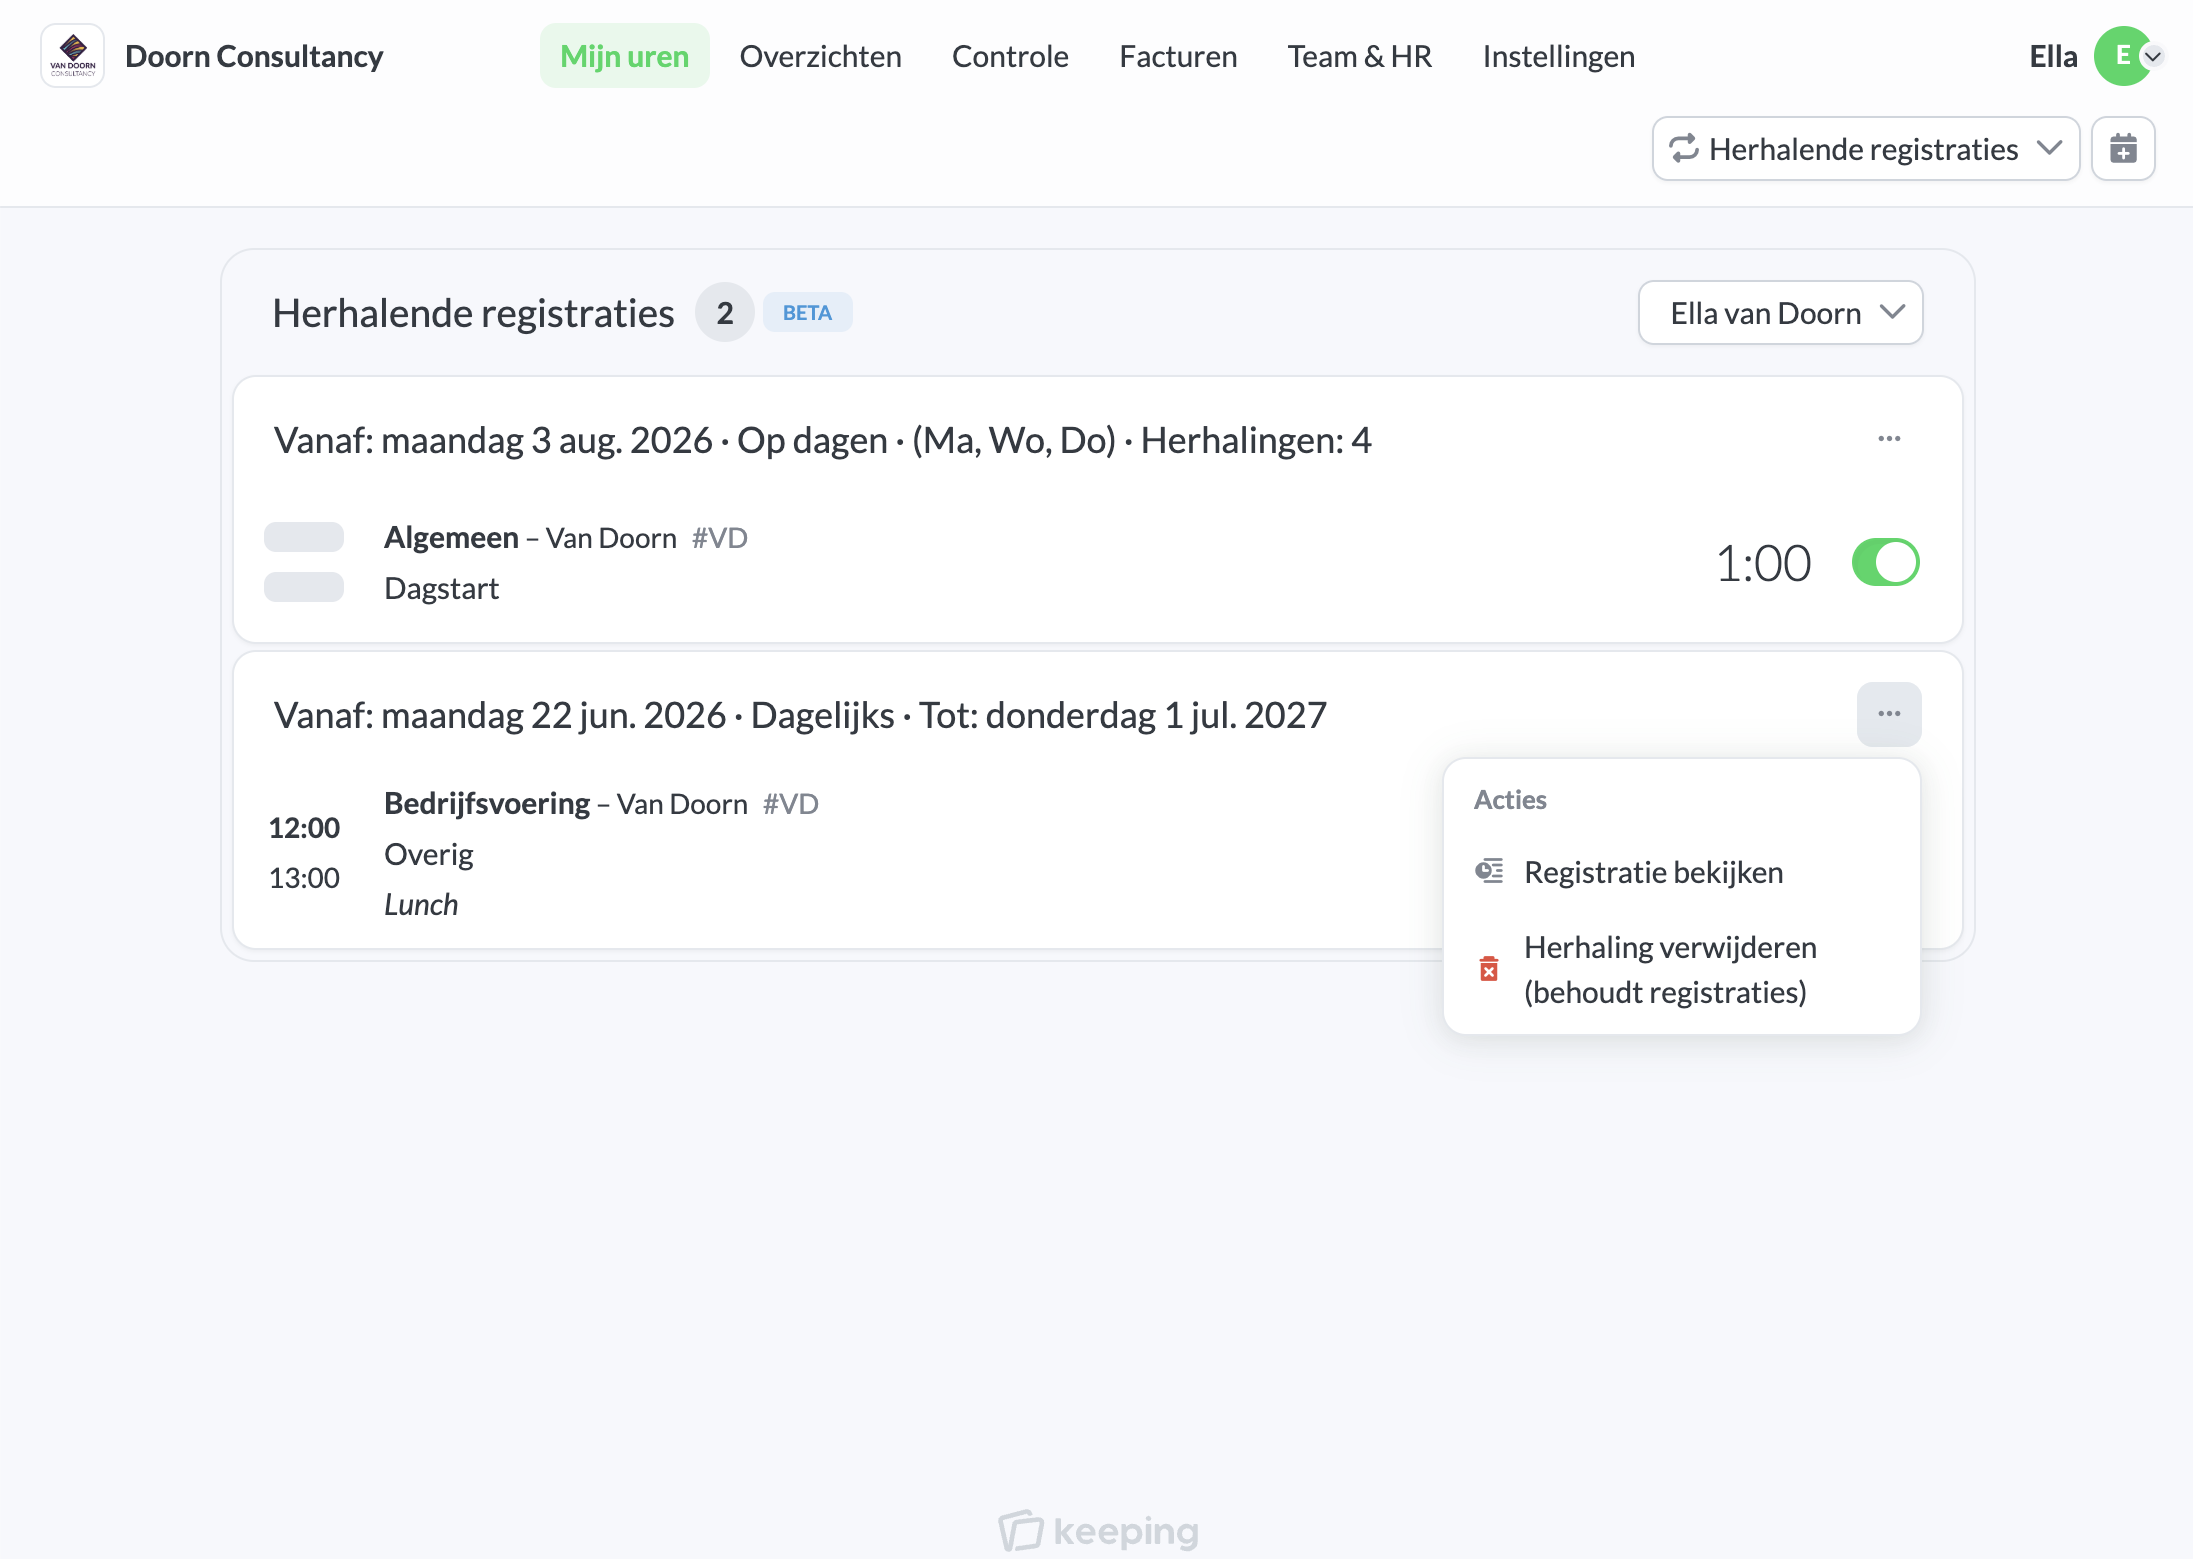The width and height of the screenshot is (2193, 1559).
Task: Click the calendar add icon button
Action: pyautogui.click(x=2123, y=149)
